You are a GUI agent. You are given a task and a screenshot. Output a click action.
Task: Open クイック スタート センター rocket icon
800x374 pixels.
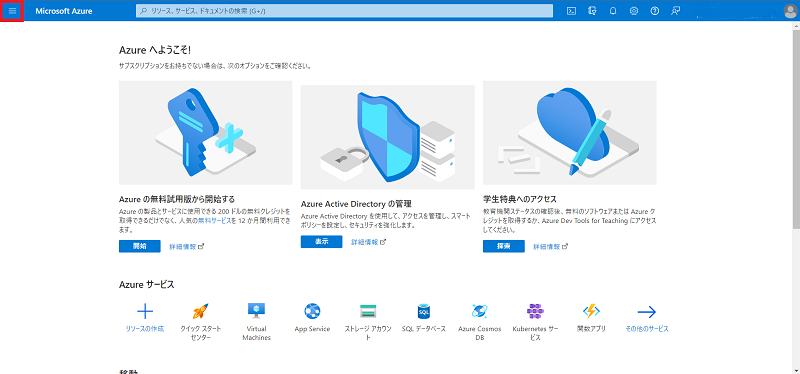pos(201,311)
